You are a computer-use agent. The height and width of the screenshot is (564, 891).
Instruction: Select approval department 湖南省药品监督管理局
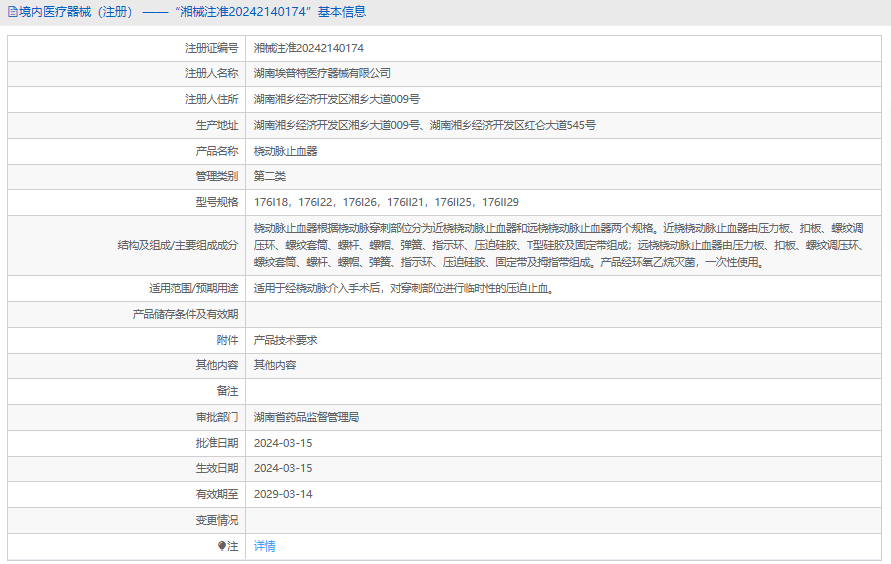pos(306,417)
